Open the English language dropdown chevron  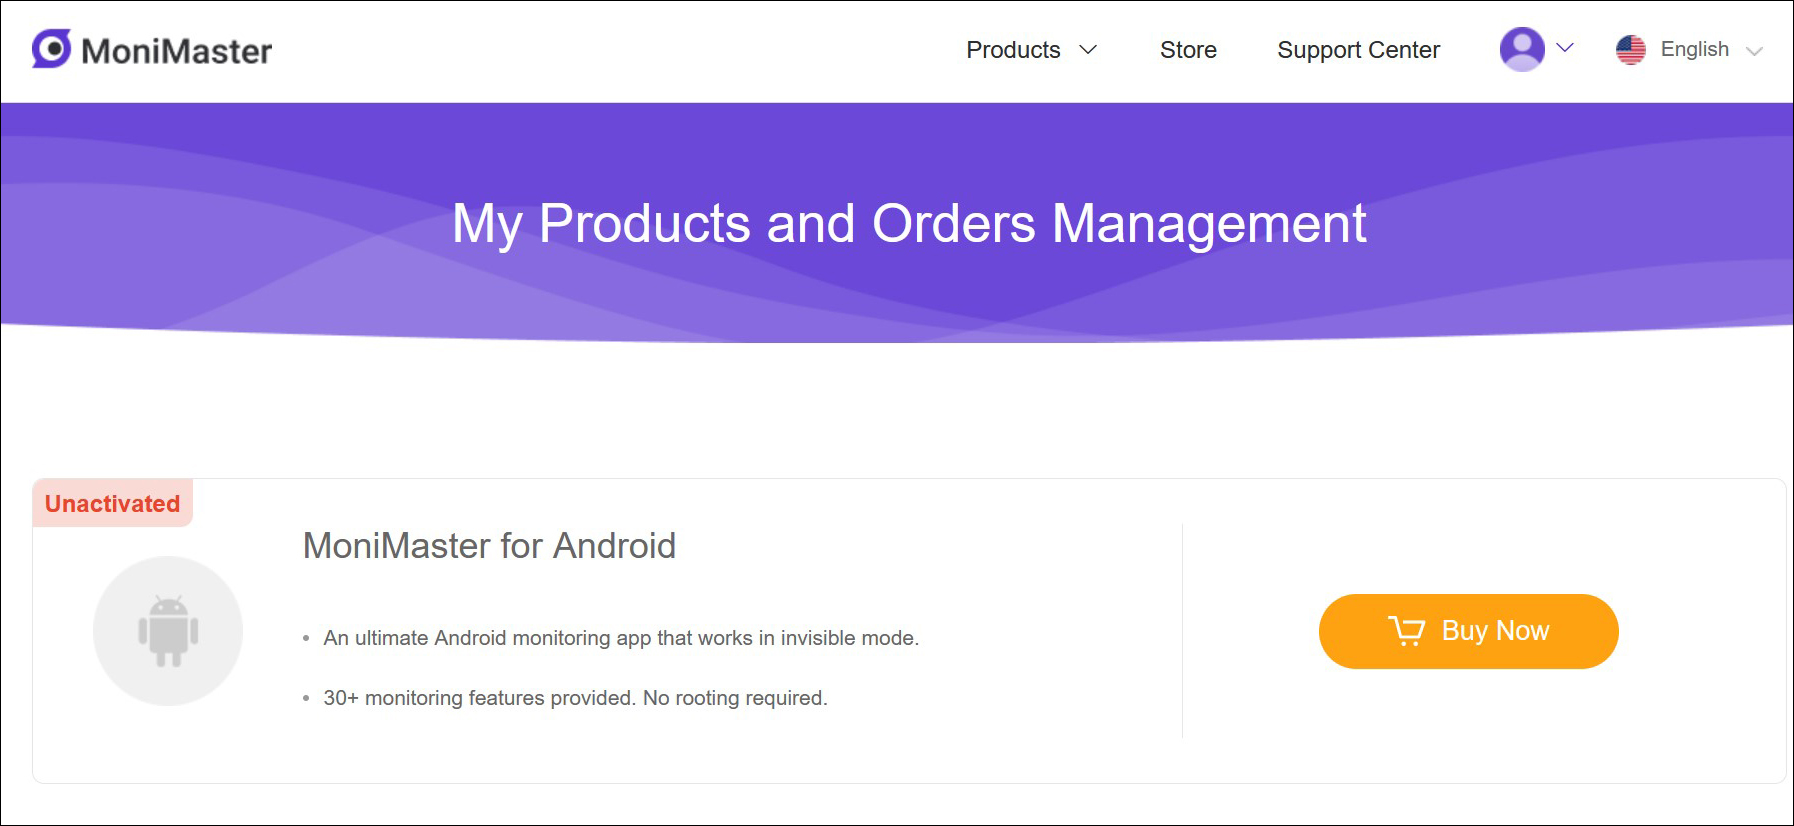pos(1754,51)
